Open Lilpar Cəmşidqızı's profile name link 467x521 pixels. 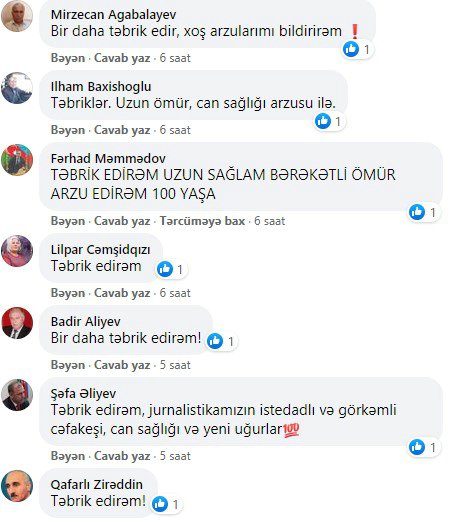(x=100, y=250)
